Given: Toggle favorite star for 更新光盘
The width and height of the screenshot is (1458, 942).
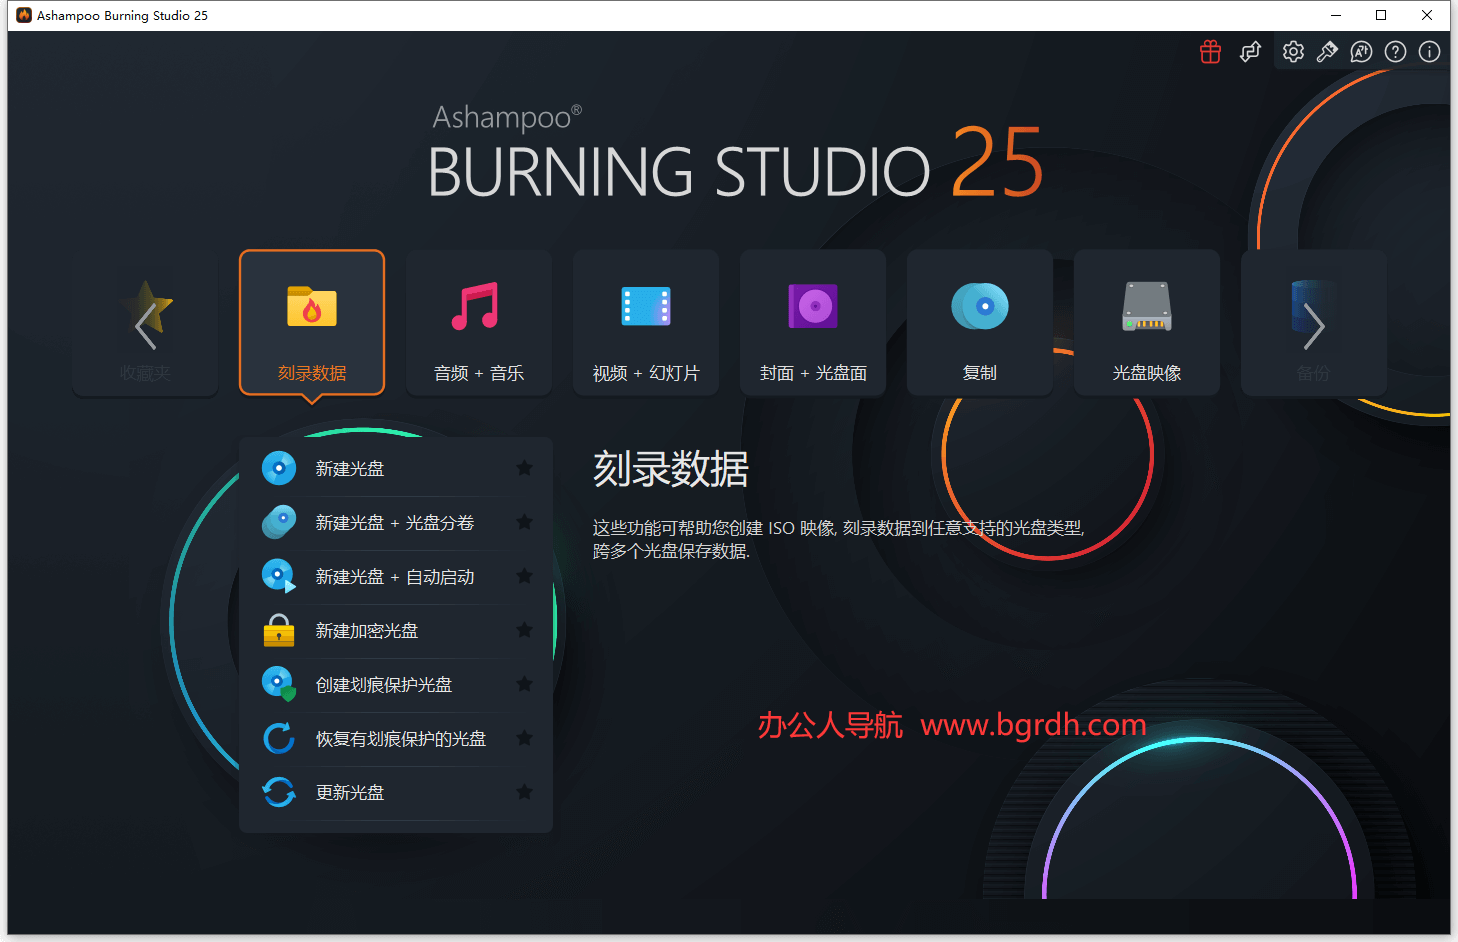Looking at the screenshot, I should 524,792.
